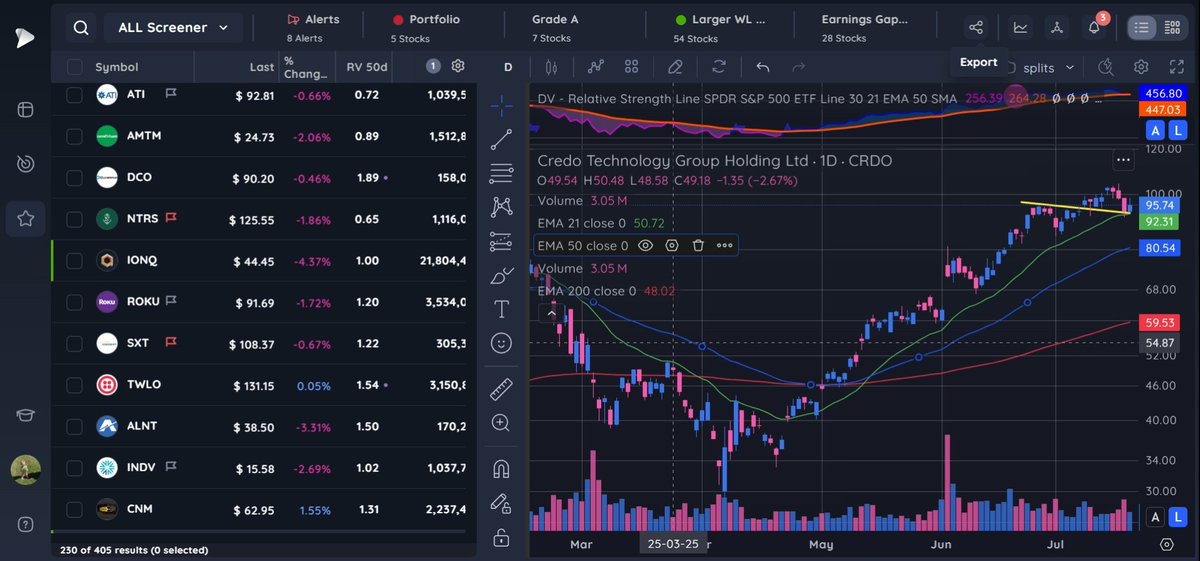Select the forecast and measurement tool
The image size is (1200, 561).
pos(502,241)
